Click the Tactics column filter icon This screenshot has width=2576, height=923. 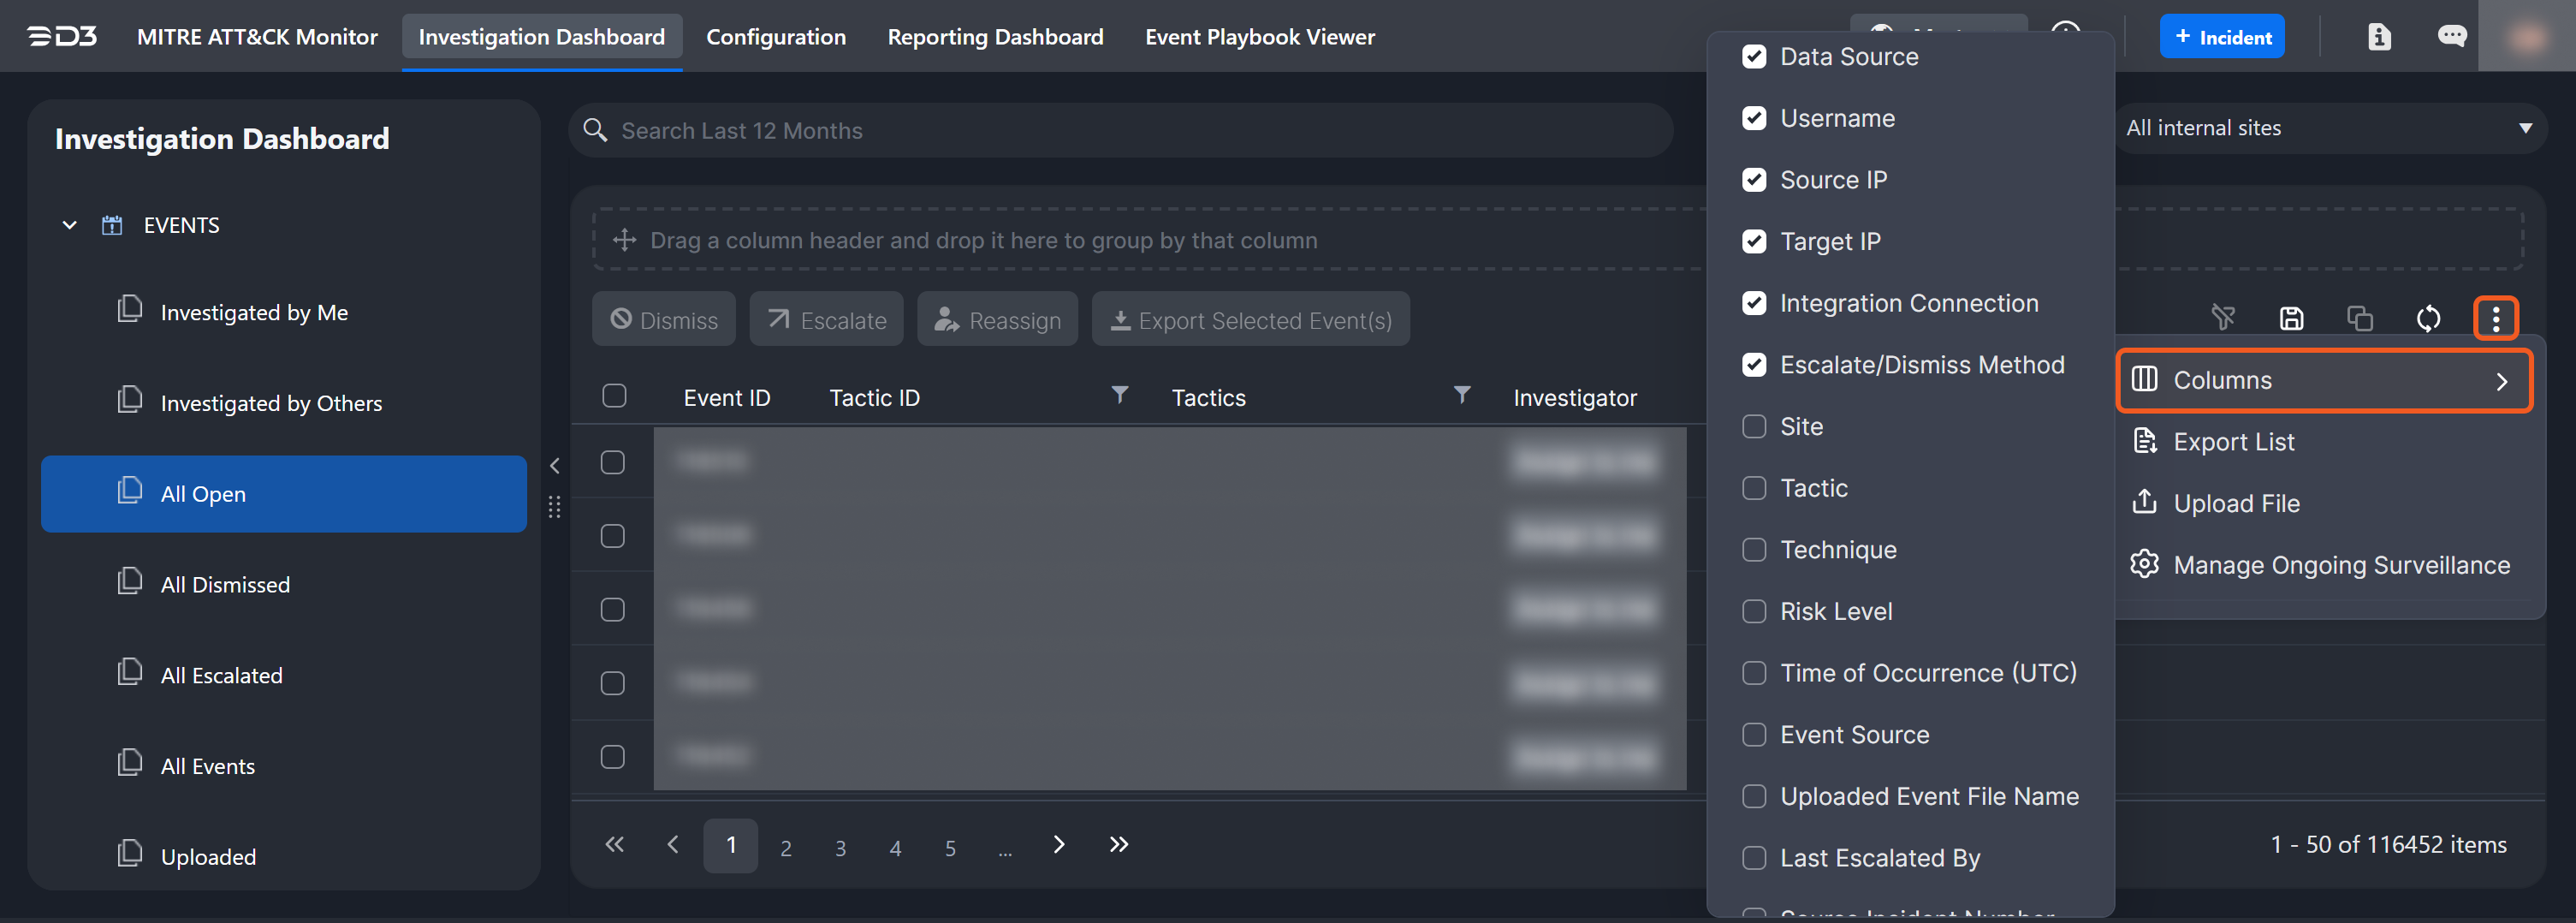click(1461, 395)
